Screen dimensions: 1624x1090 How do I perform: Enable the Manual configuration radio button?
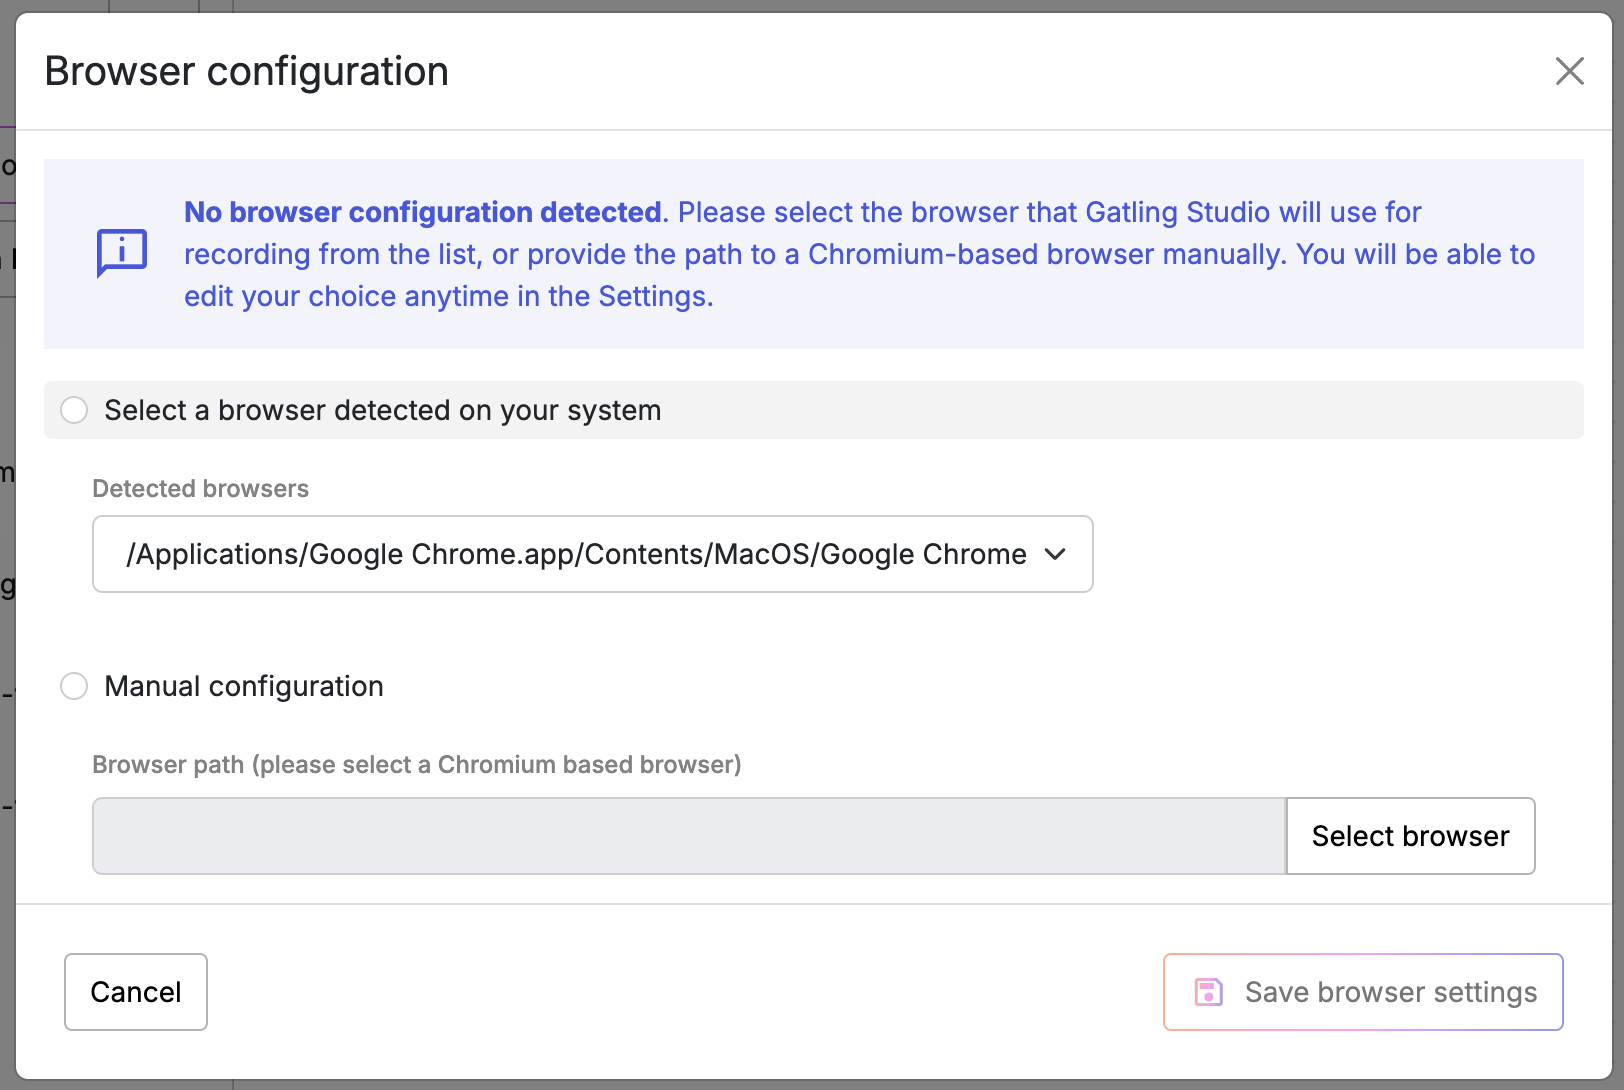point(74,686)
